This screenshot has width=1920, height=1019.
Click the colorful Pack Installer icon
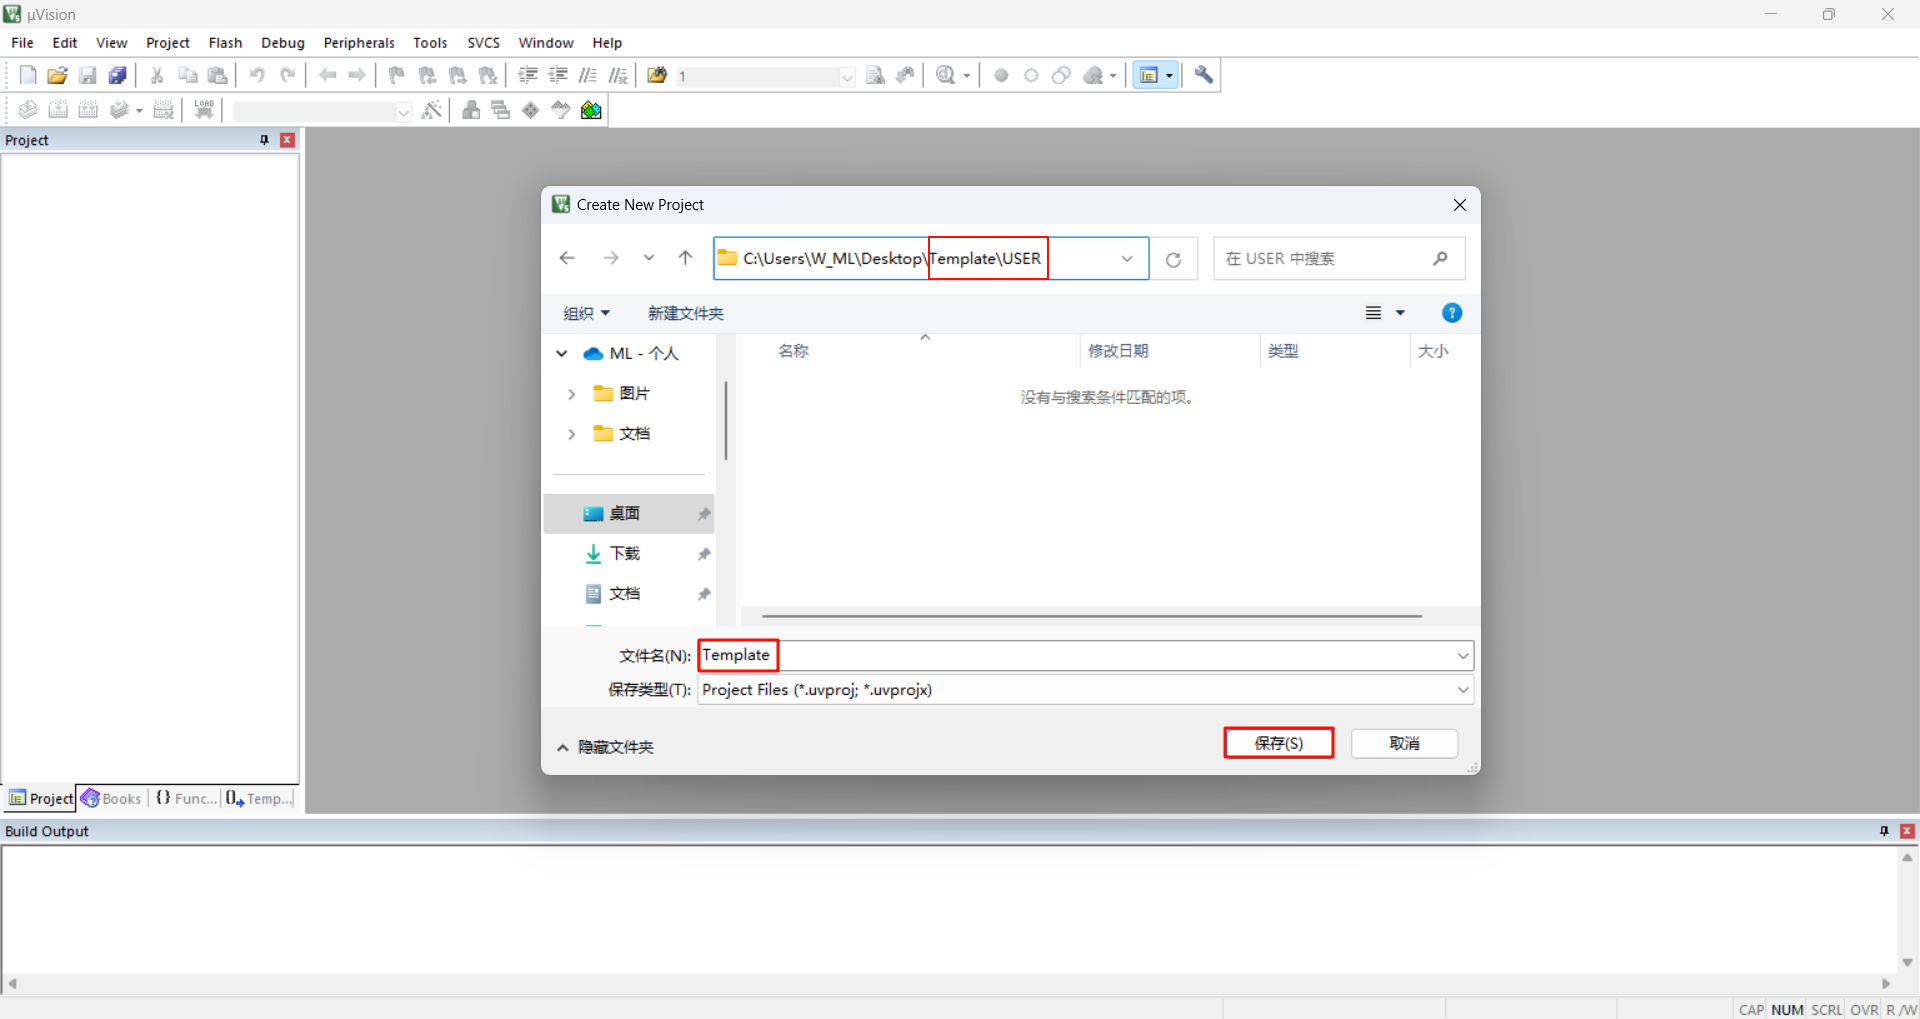(x=592, y=110)
